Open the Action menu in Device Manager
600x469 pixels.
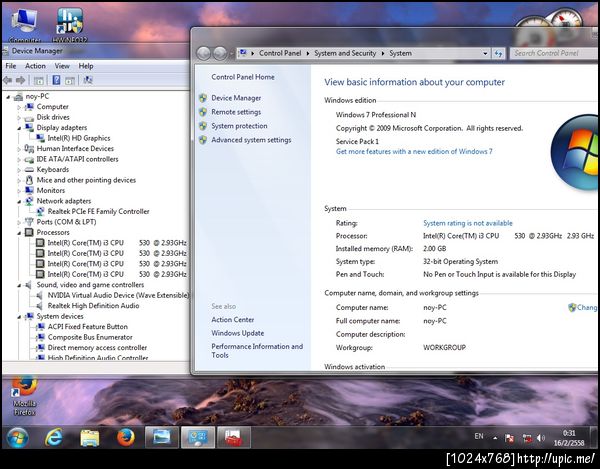tap(35, 66)
